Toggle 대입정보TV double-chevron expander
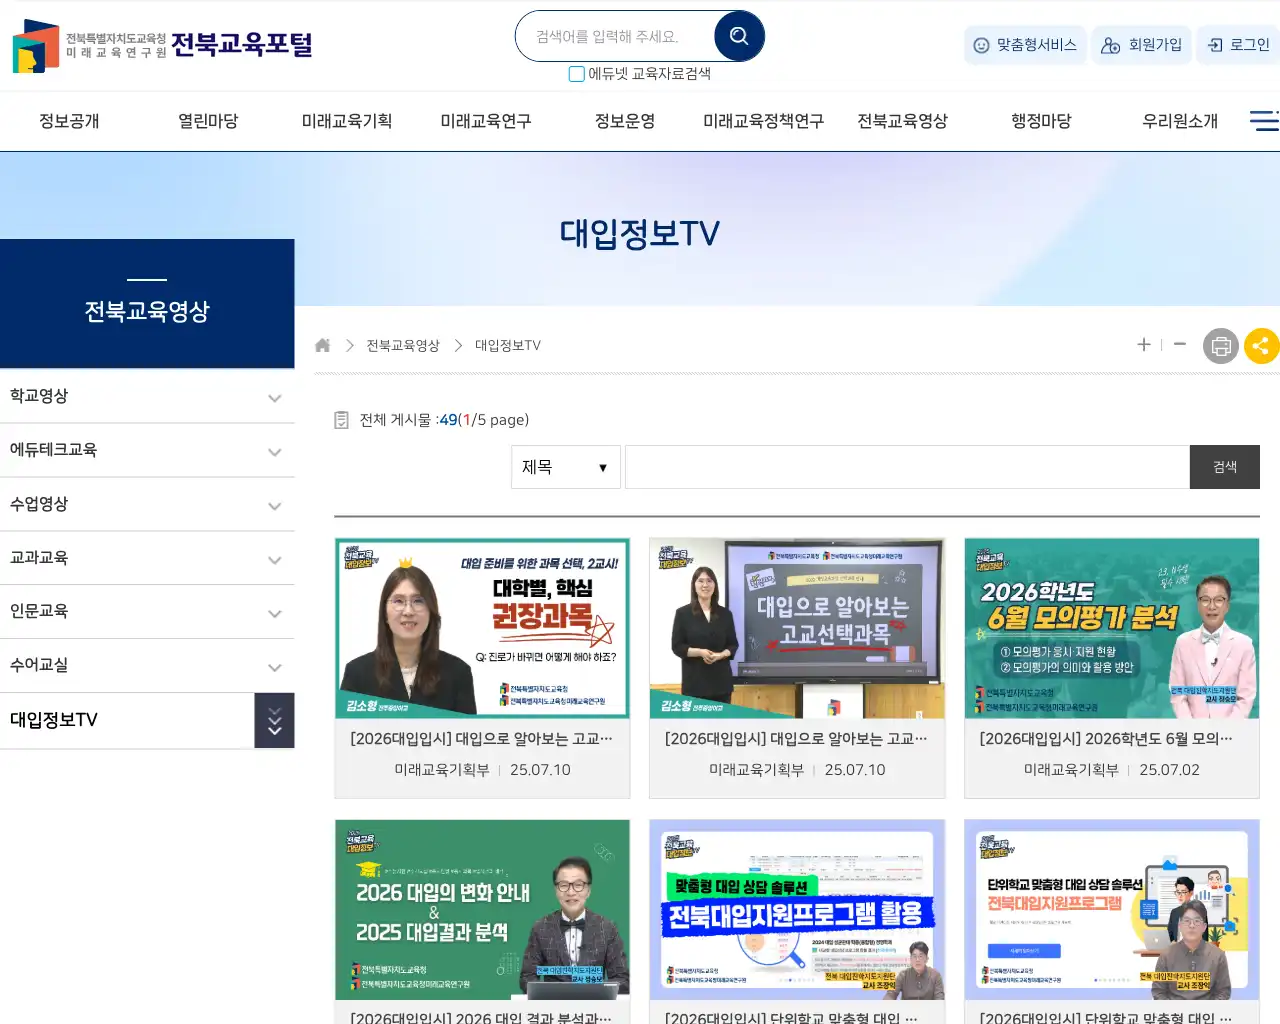The height and width of the screenshot is (1024, 1280). [274, 720]
